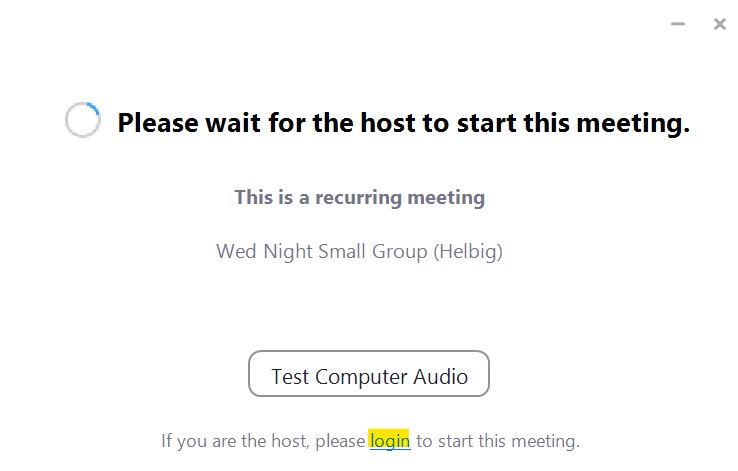The width and height of the screenshot is (738, 471).
Task: Click the word 'Helbig' in the meeting name
Action: [467, 251]
